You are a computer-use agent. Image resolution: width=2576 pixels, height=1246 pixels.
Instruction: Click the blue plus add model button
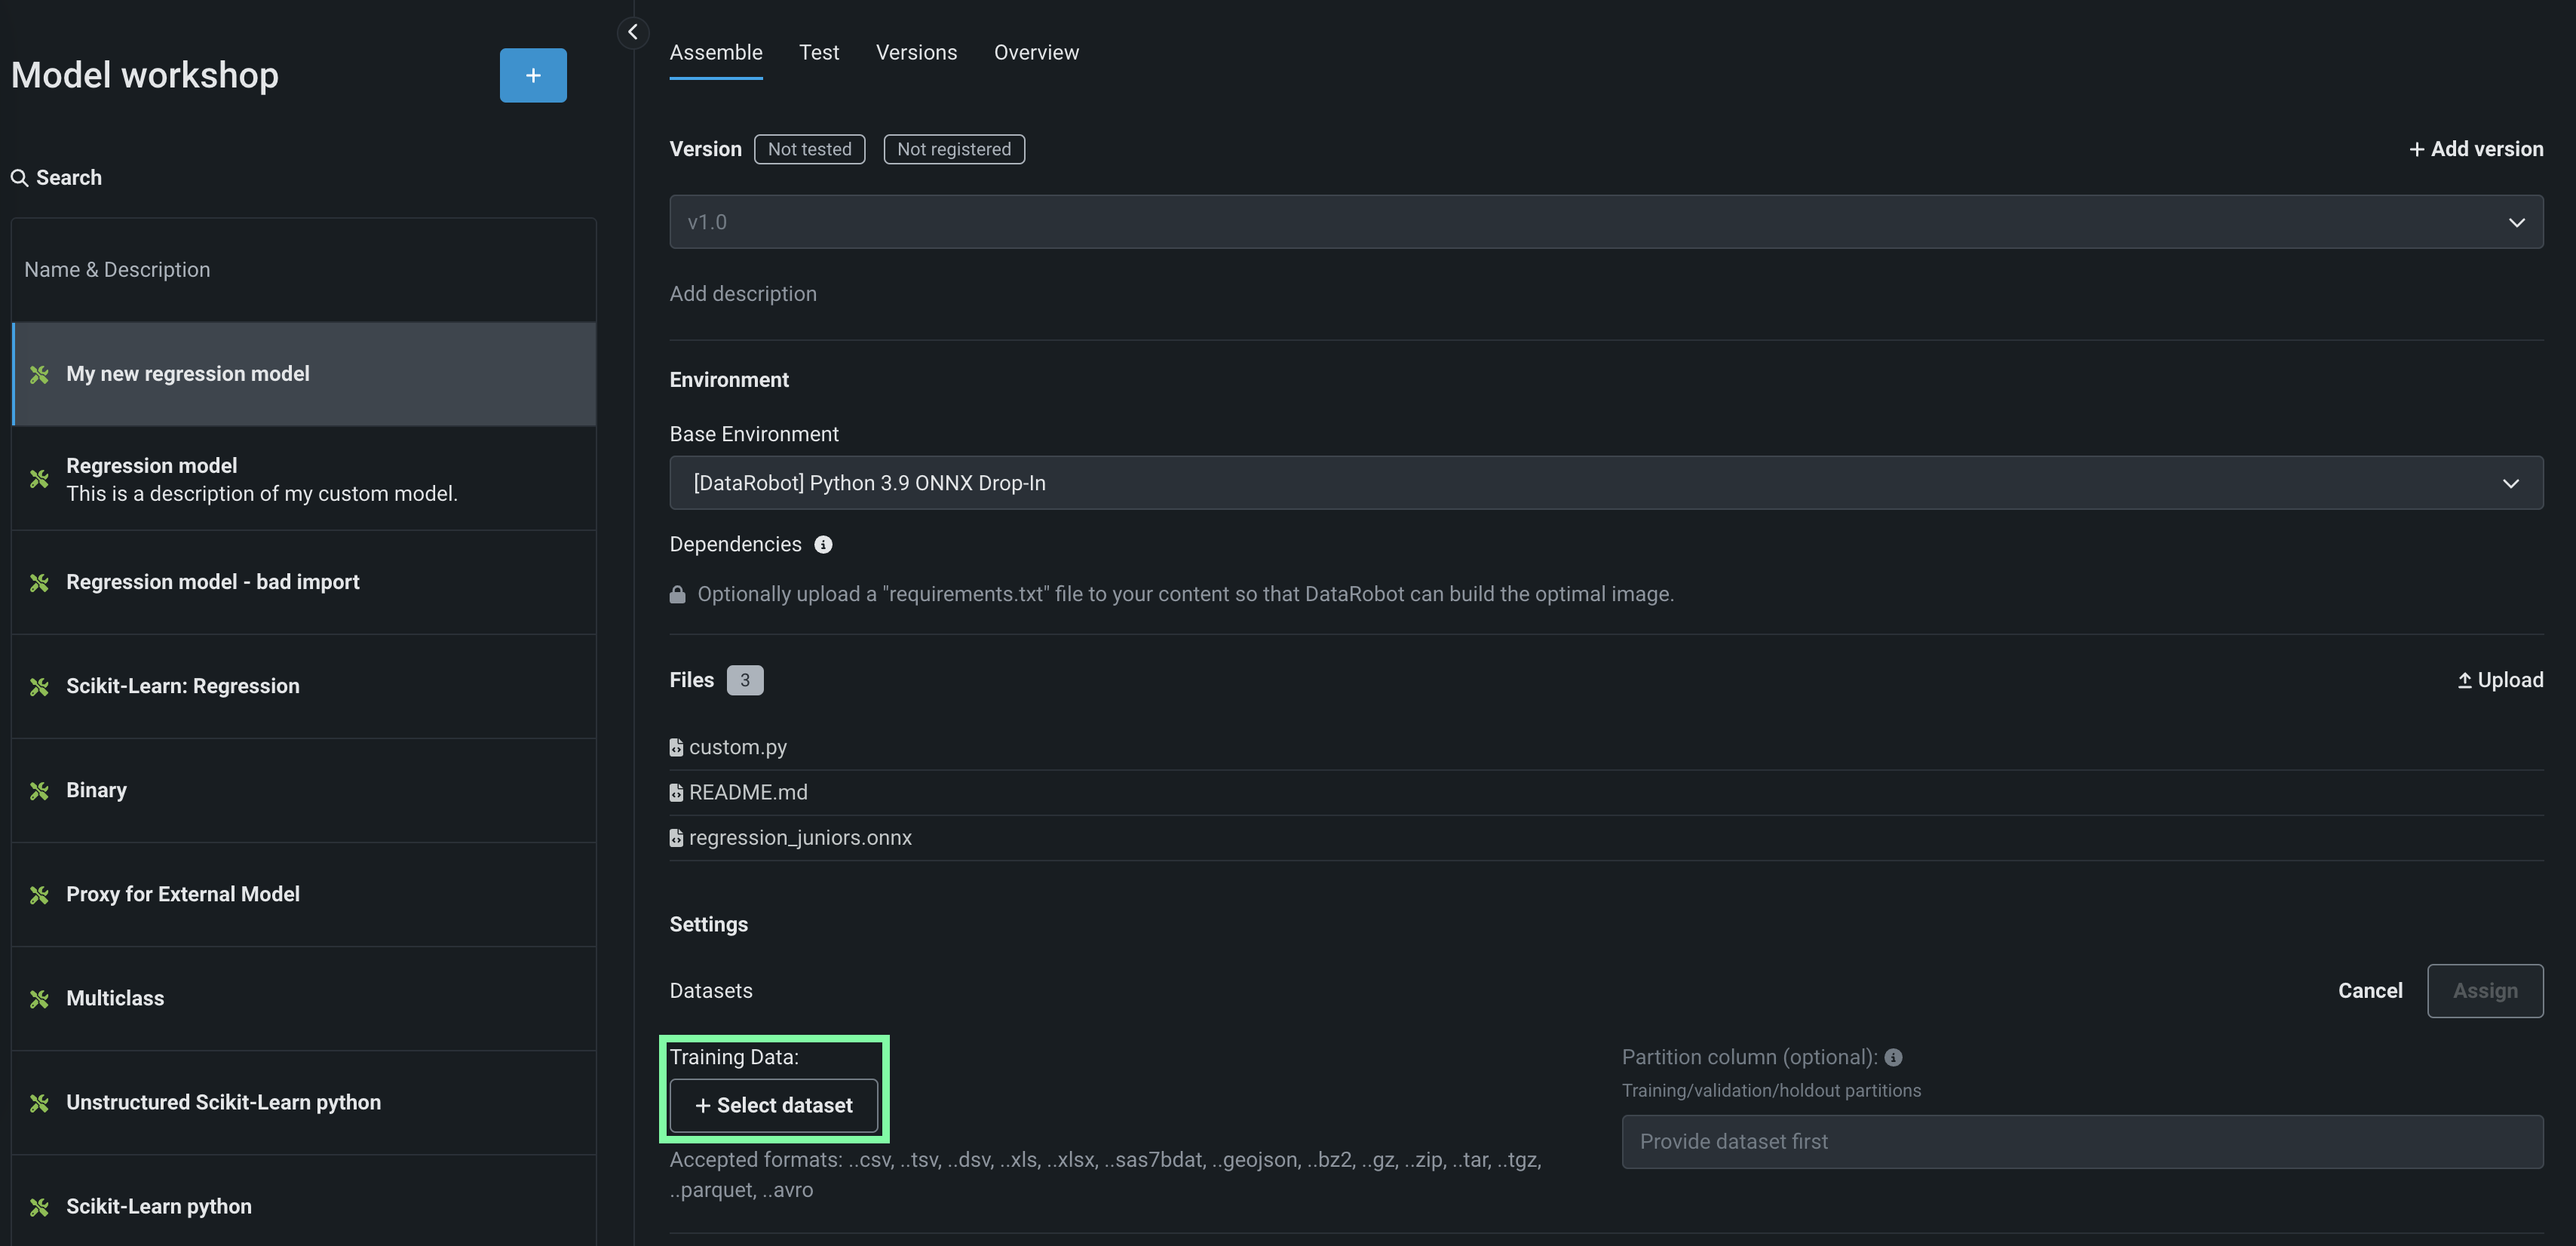tap(533, 75)
